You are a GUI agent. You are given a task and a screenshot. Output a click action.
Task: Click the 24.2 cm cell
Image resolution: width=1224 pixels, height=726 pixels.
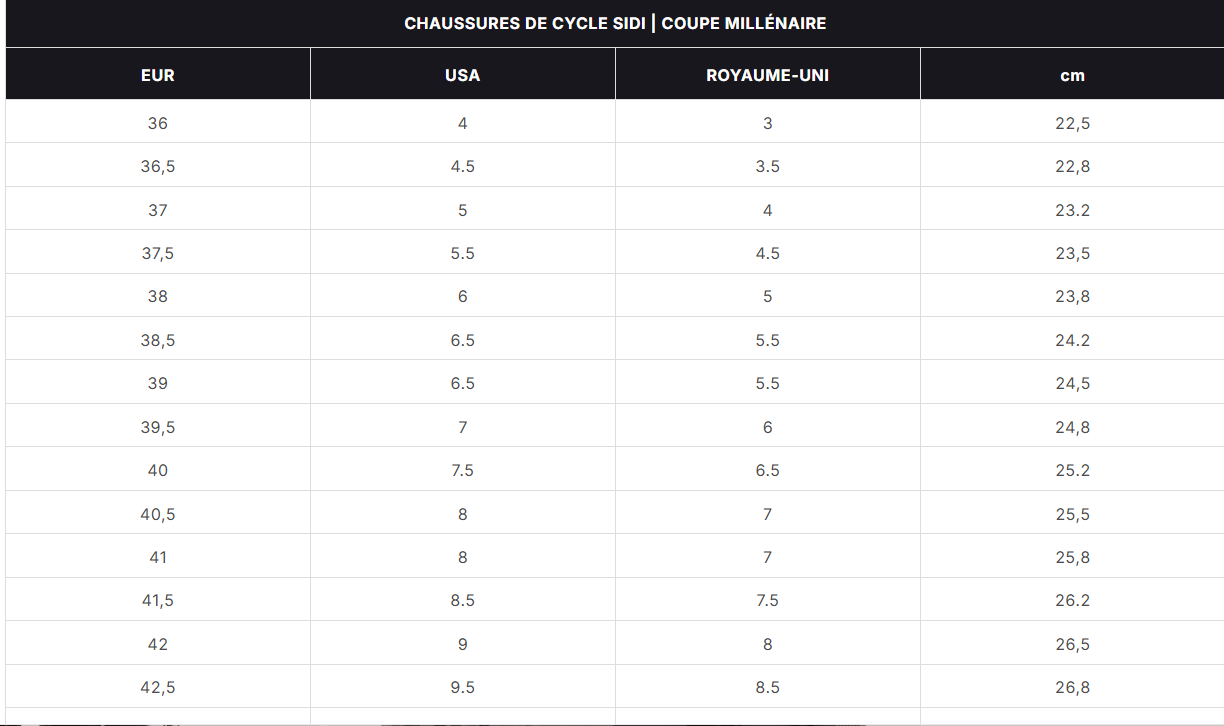(1072, 340)
